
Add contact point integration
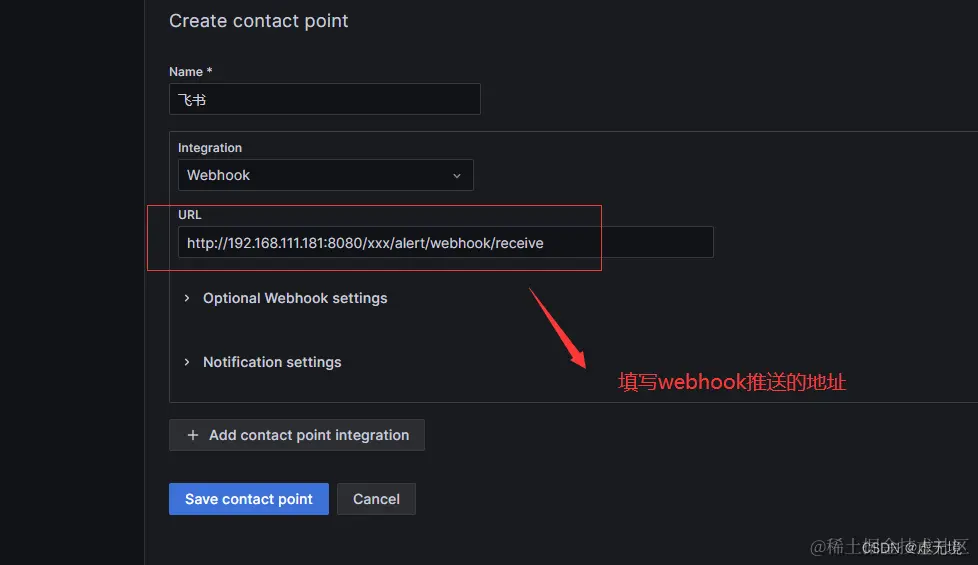click(297, 435)
